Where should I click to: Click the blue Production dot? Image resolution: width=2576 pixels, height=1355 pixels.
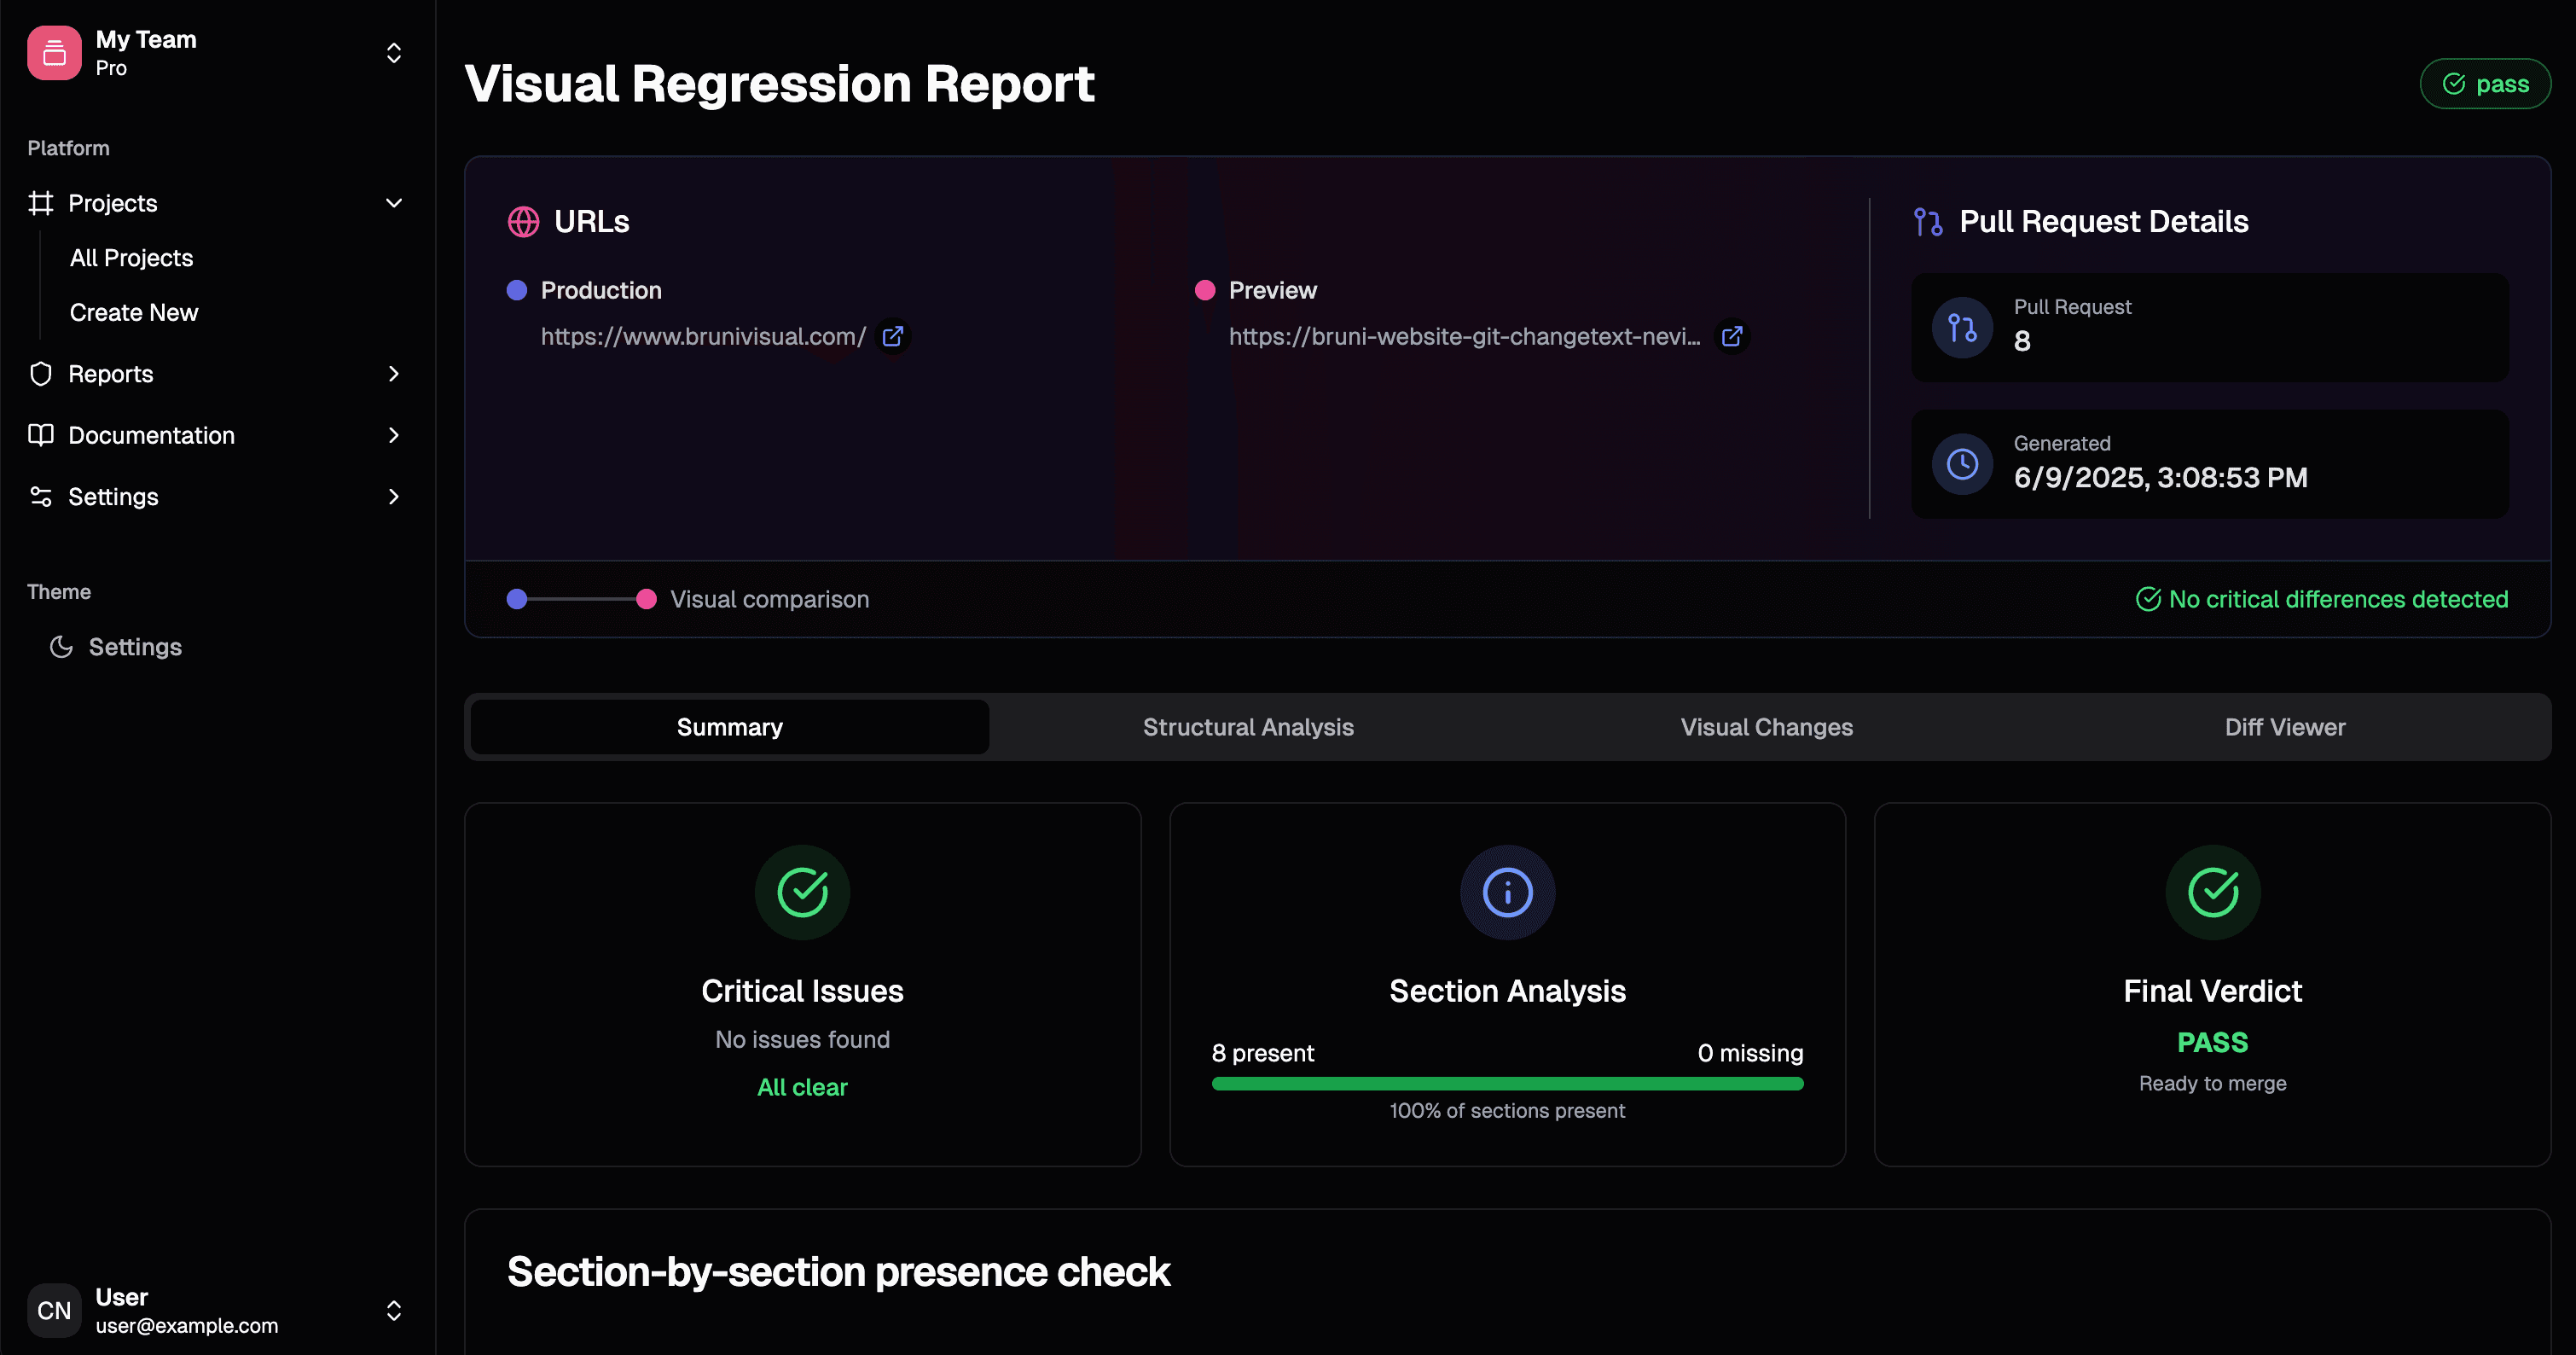[x=517, y=290]
